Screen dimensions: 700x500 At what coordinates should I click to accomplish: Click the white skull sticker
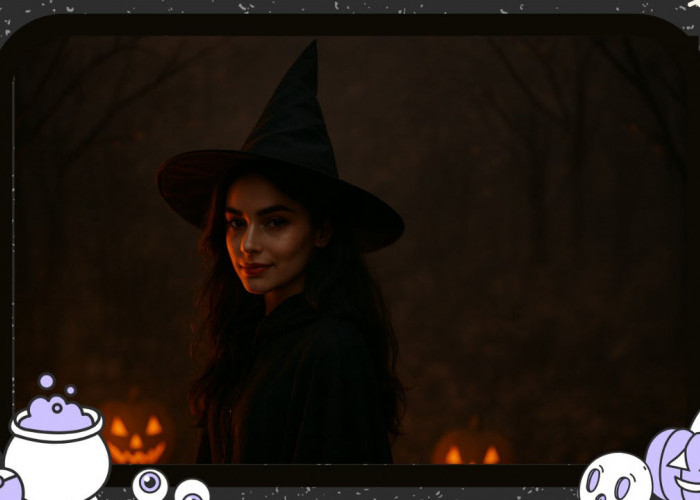point(614,479)
